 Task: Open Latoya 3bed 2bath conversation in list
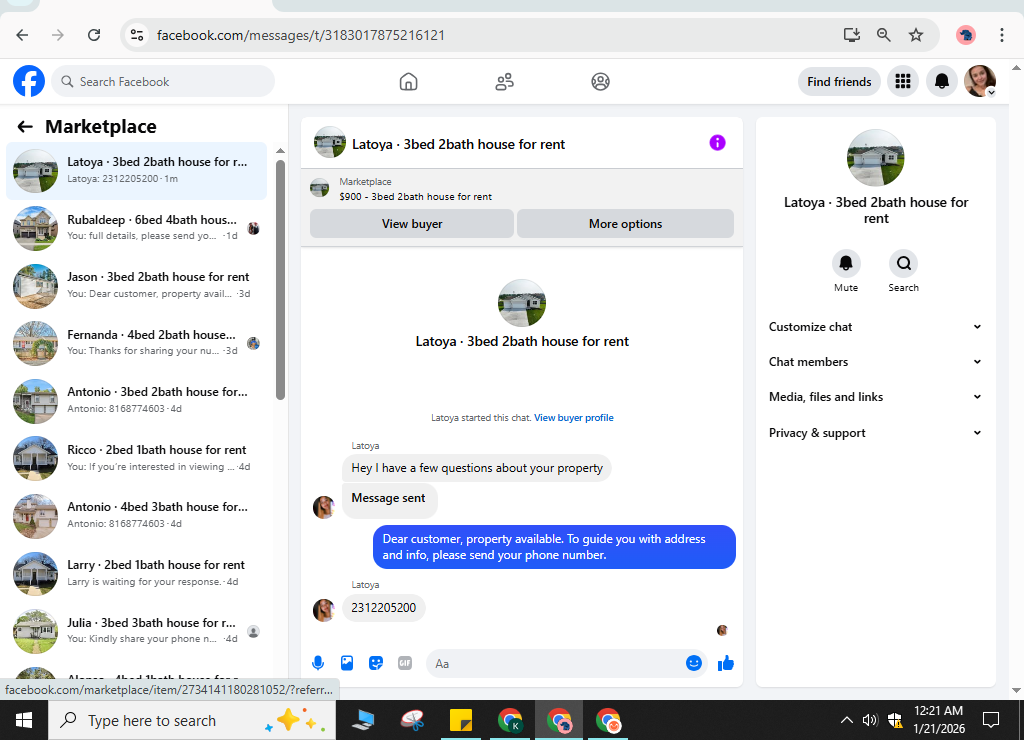tap(136, 170)
